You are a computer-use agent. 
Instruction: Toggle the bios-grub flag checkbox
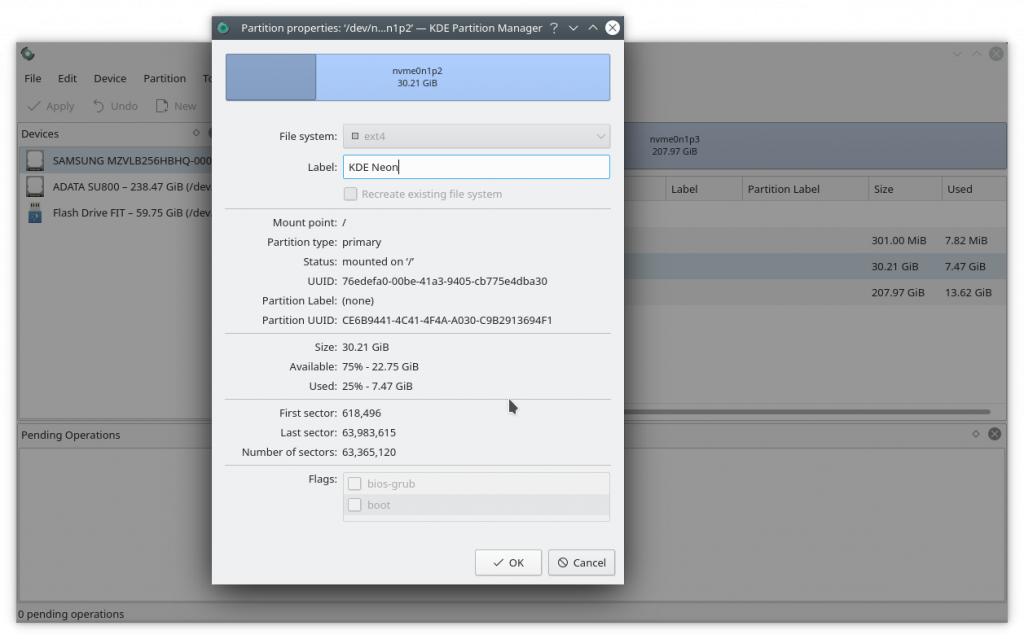tap(354, 484)
